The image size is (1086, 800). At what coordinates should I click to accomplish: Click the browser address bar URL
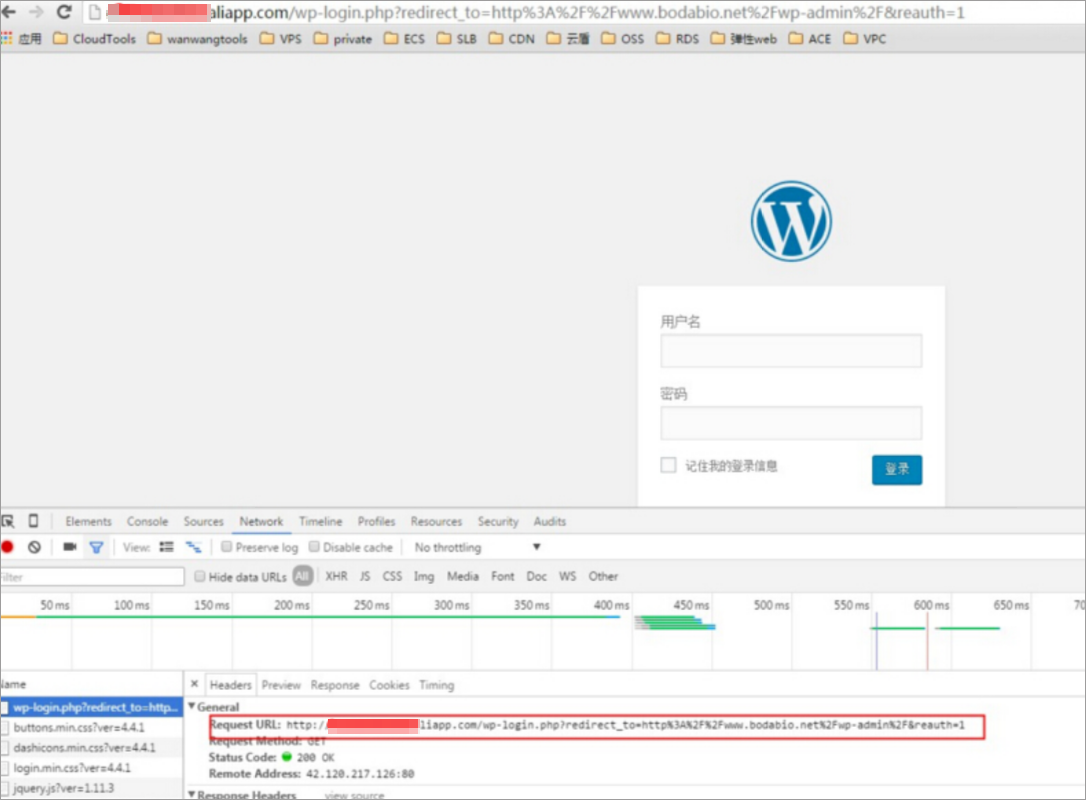535,12
